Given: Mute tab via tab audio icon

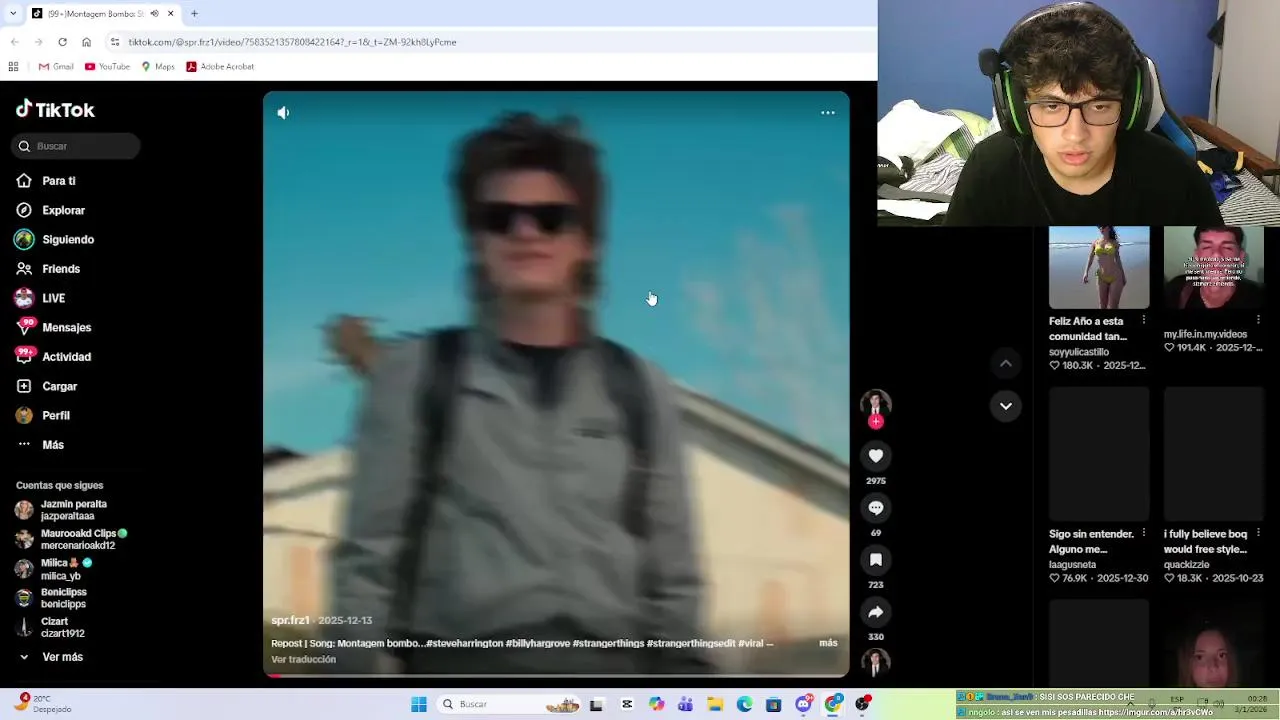Looking at the screenshot, I should tap(154, 13).
